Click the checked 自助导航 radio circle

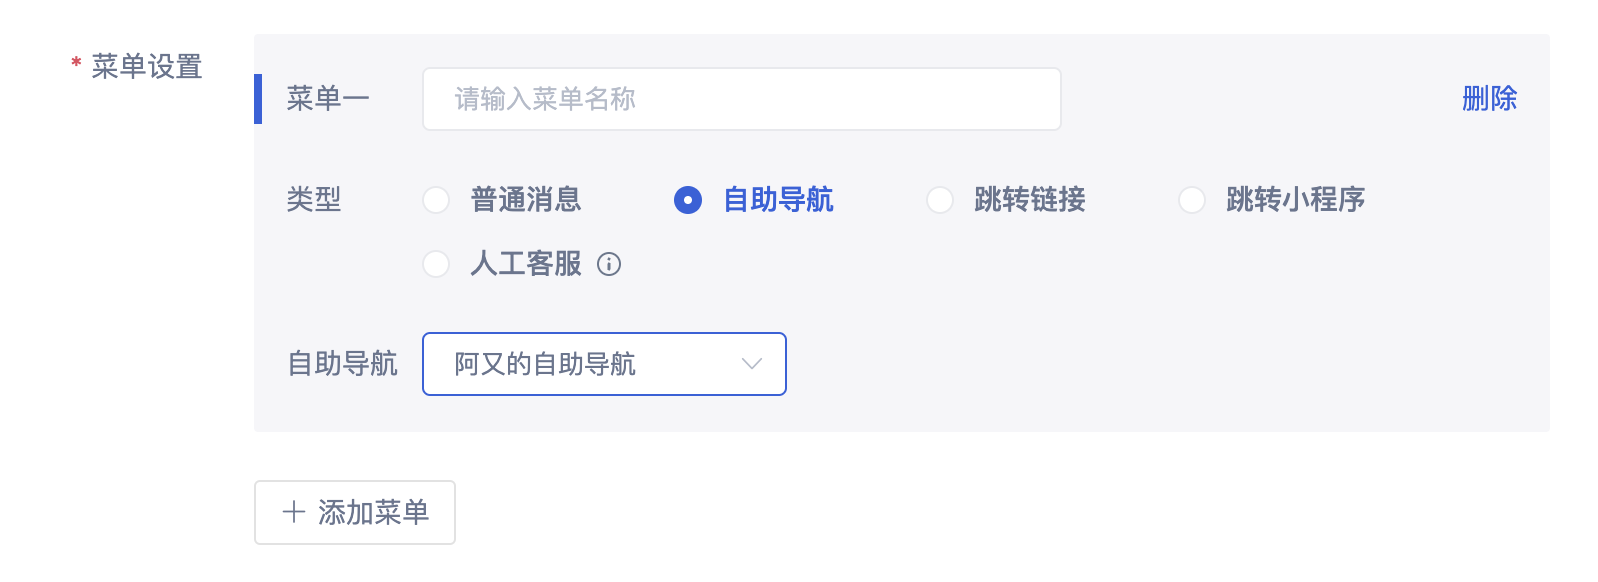tap(688, 200)
